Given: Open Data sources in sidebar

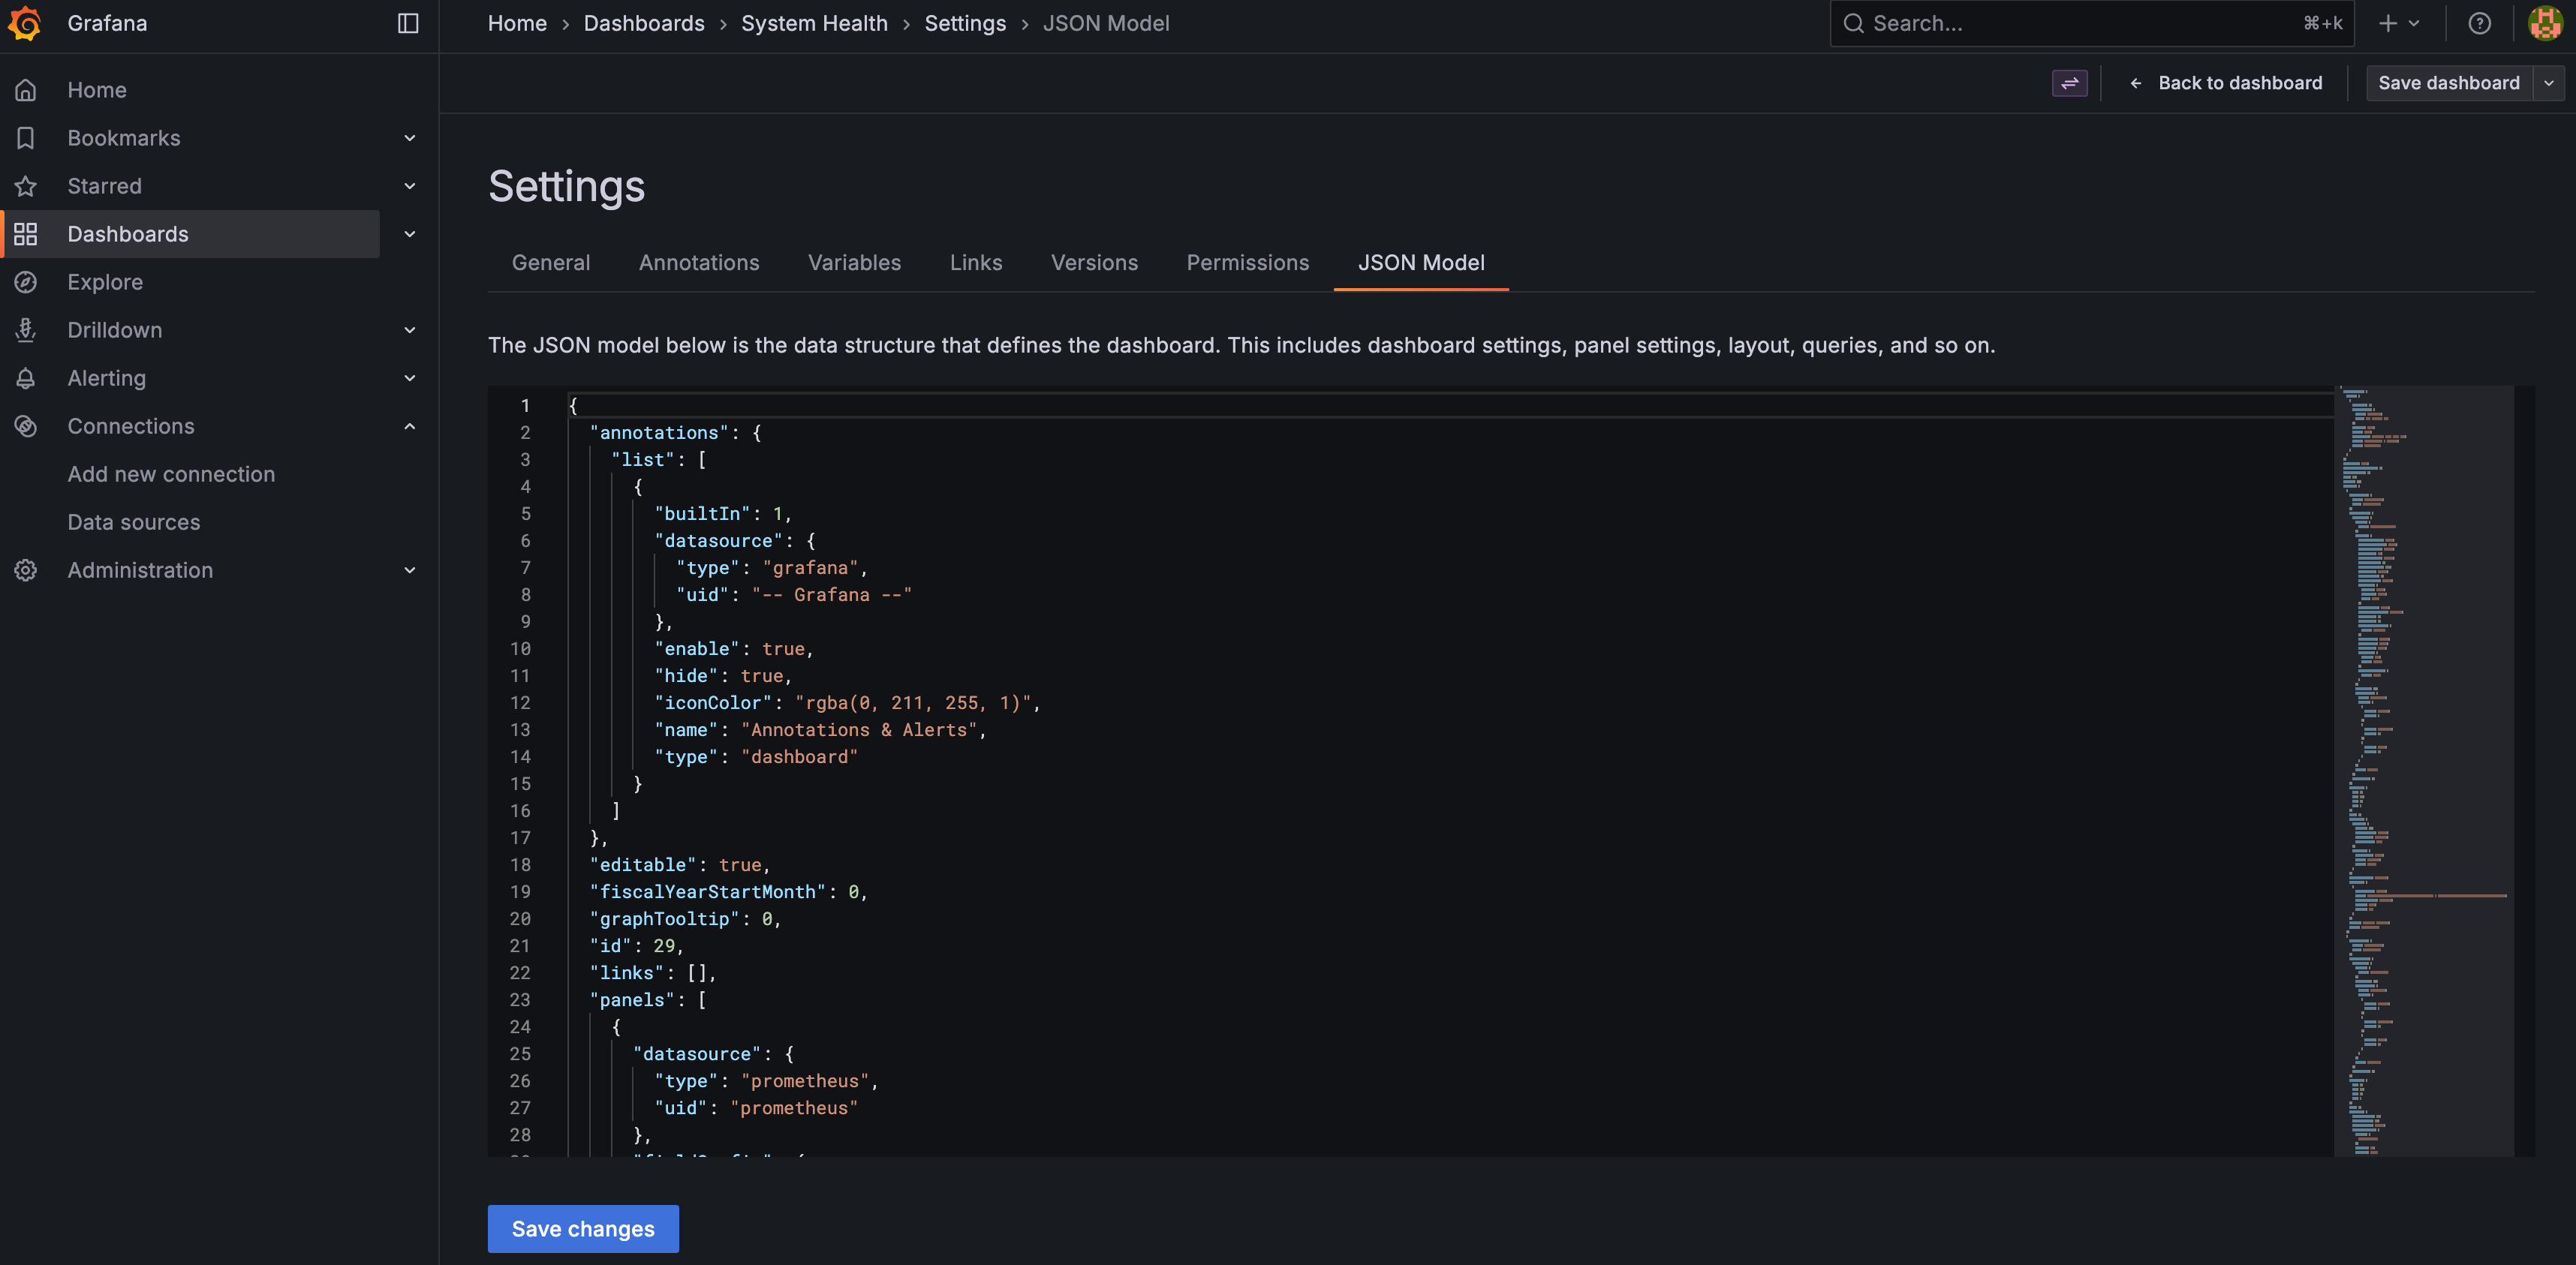Looking at the screenshot, I should click(x=134, y=522).
